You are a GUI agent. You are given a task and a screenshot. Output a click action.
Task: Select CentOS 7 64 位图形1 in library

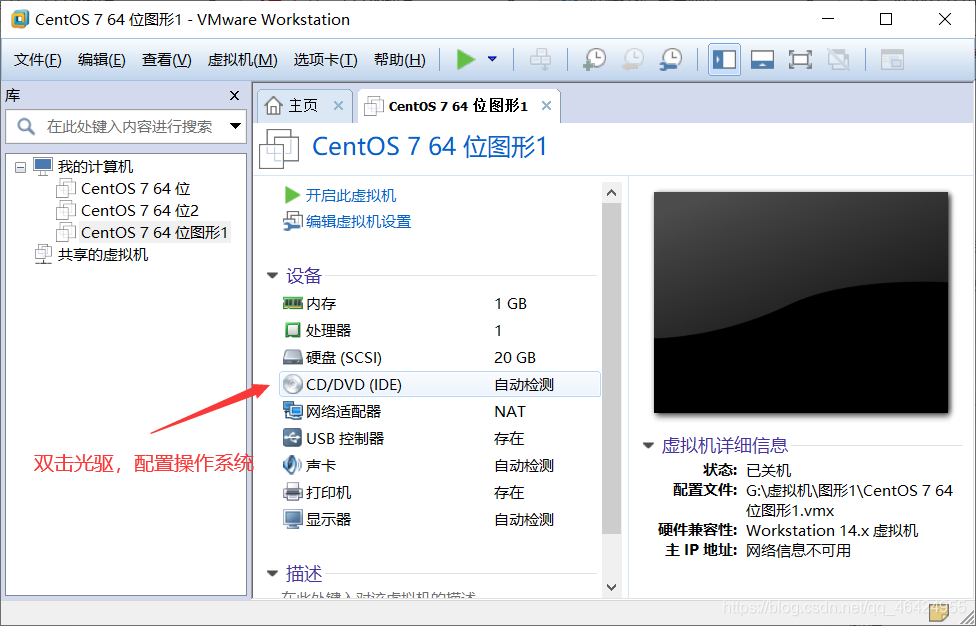coord(154,232)
